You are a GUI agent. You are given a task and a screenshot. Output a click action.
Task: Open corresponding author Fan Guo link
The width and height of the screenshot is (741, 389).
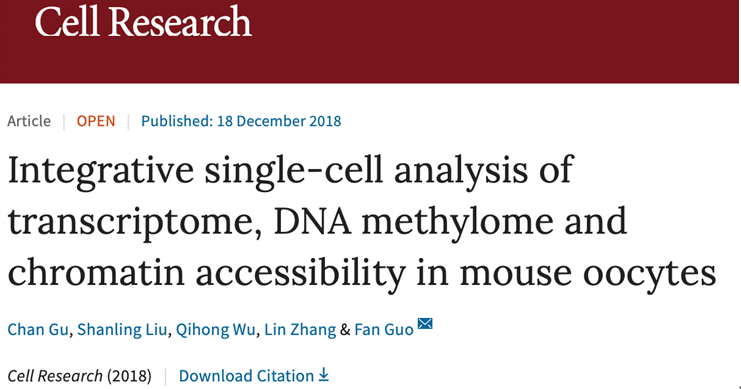point(384,329)
